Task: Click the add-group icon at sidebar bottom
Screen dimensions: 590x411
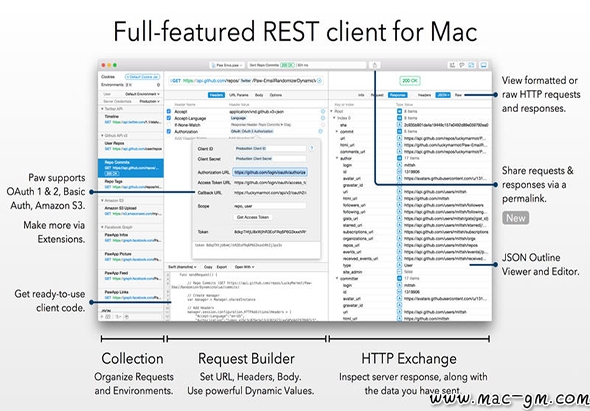Action: pyautogui.click(x=108, y=317)
